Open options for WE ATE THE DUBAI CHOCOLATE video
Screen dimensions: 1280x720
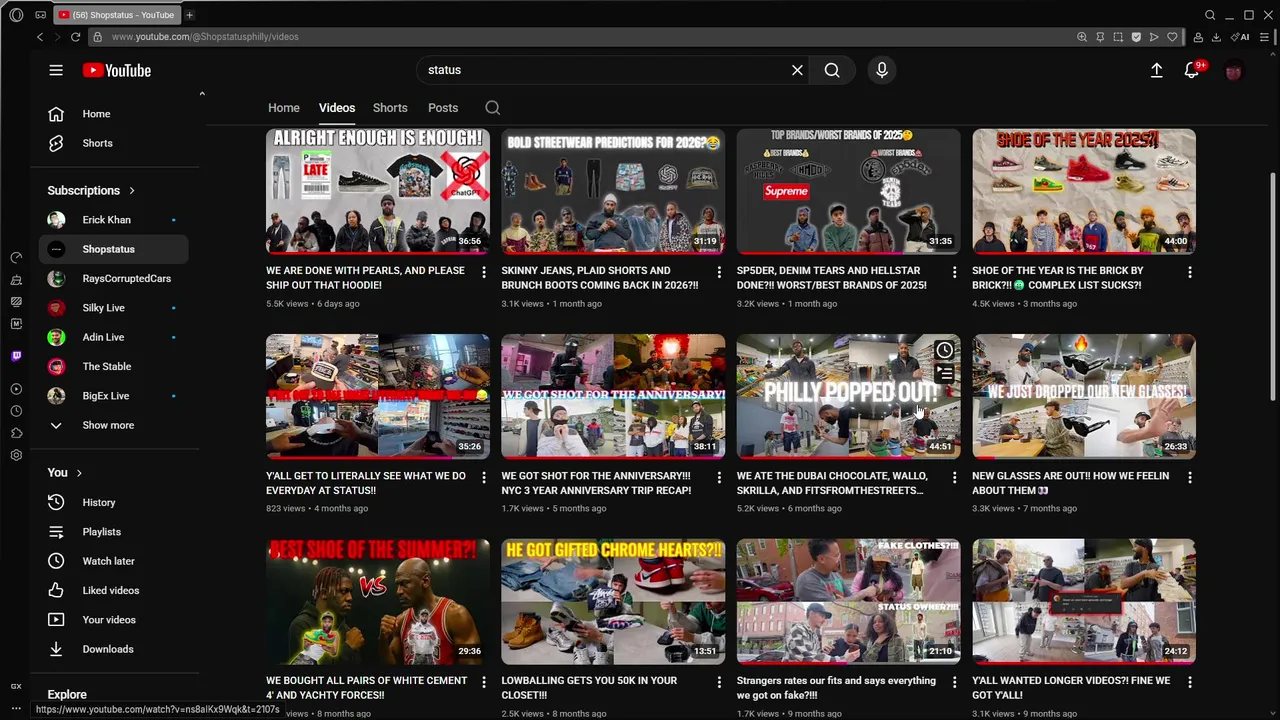pos(954,478)
